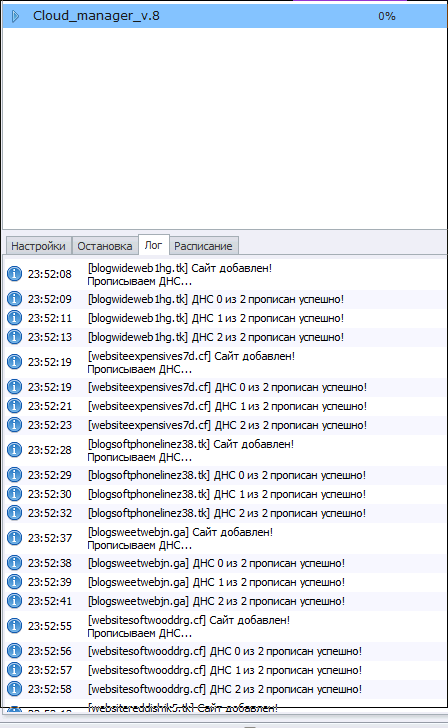The height and width of the screenshot is (728, 448).
Task: Switch to the Остановка tab
Action: coord(105,246)
